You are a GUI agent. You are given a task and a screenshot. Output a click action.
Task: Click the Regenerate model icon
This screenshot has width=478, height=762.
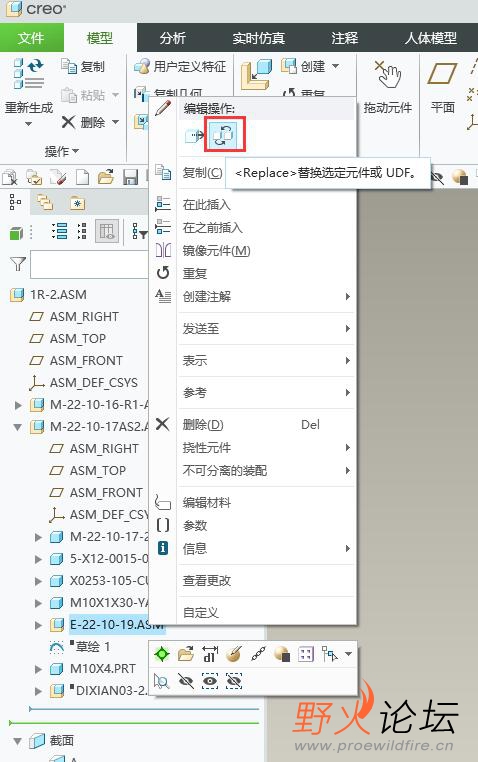(x=28, y=73)
